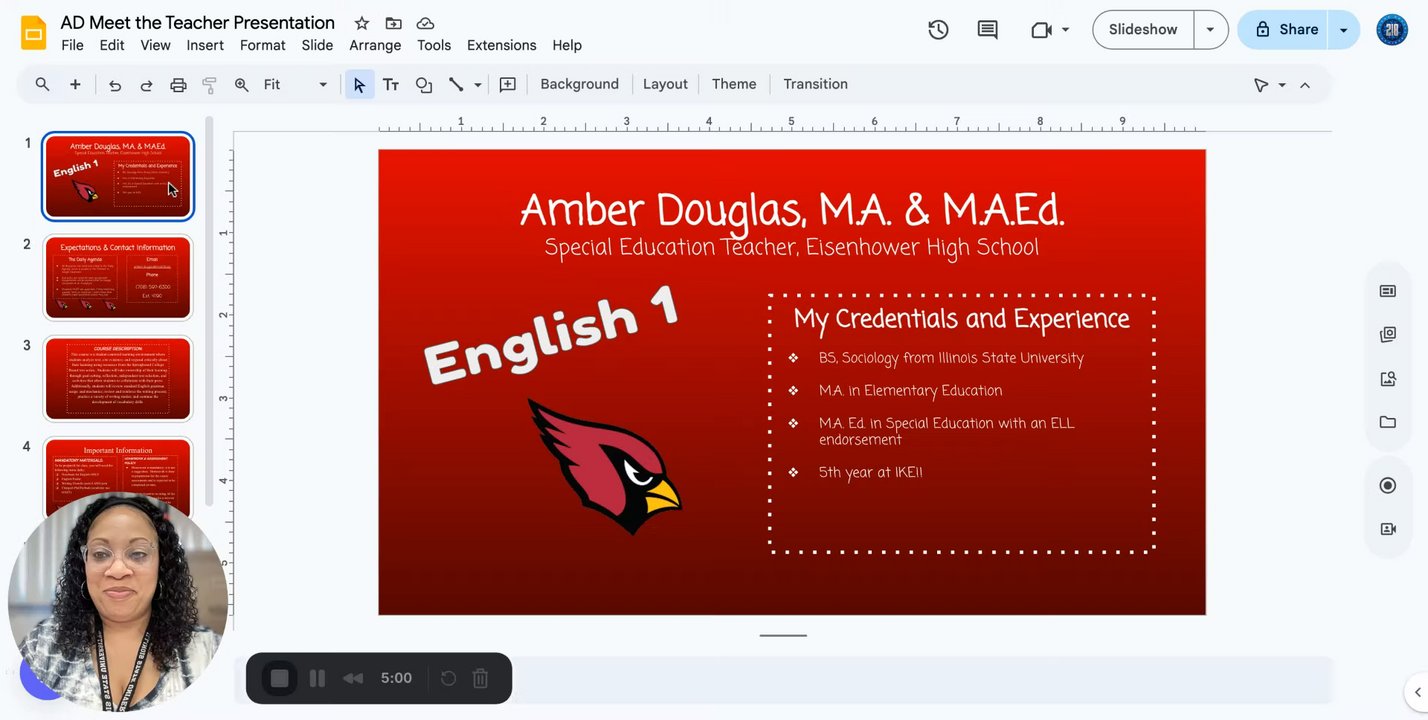Select the Text box tool
1428x720 pixels.
[391, 85]
